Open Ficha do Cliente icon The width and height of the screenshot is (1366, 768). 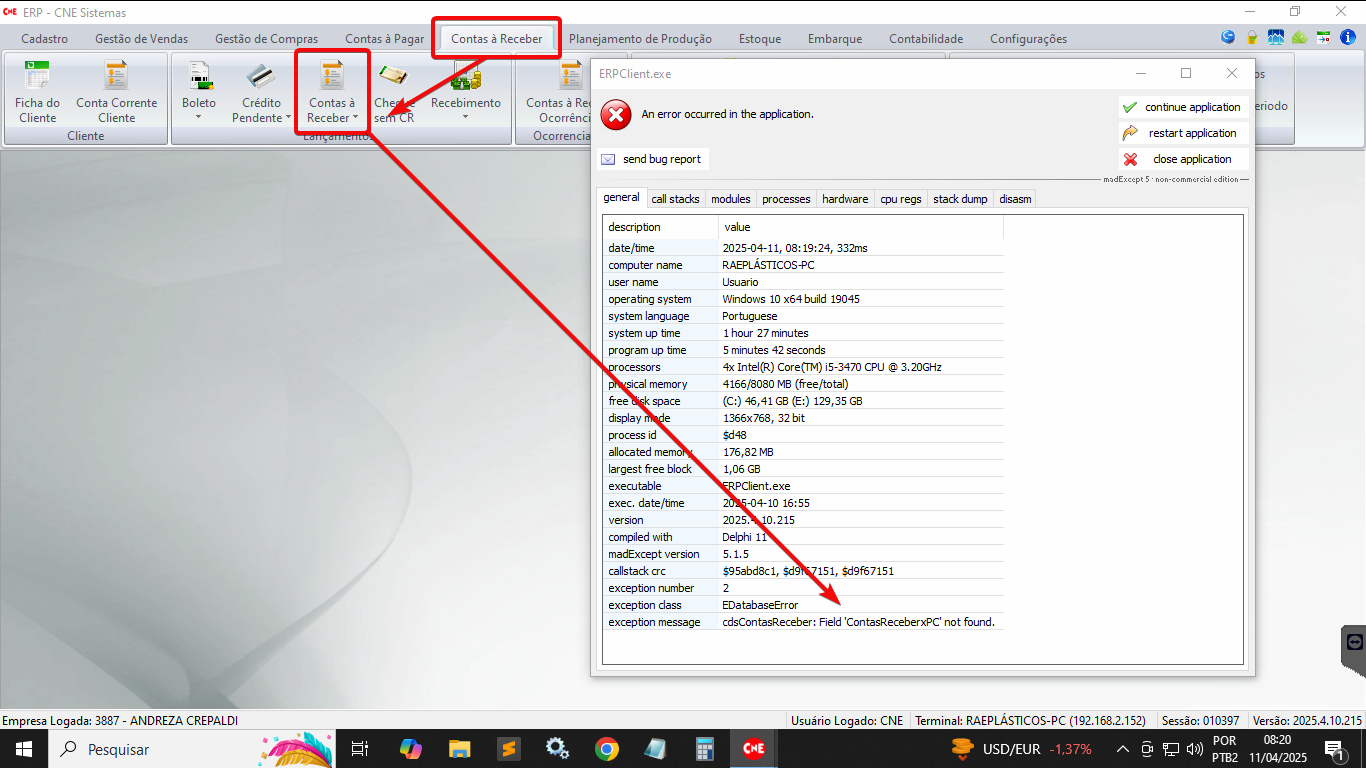click(x=37, y=77)
